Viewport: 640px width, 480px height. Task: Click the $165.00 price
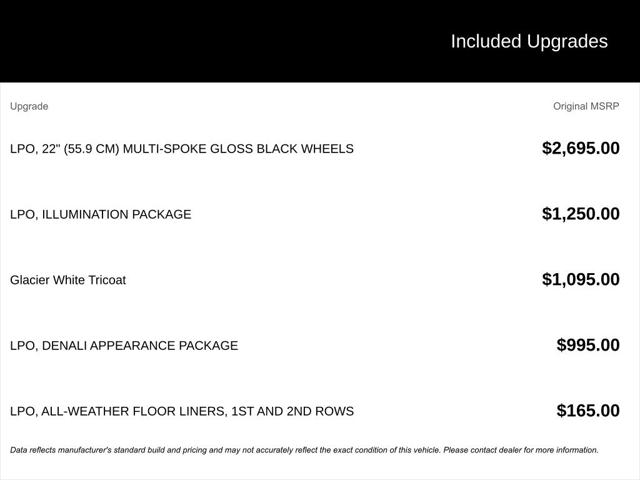click(588, 411)
